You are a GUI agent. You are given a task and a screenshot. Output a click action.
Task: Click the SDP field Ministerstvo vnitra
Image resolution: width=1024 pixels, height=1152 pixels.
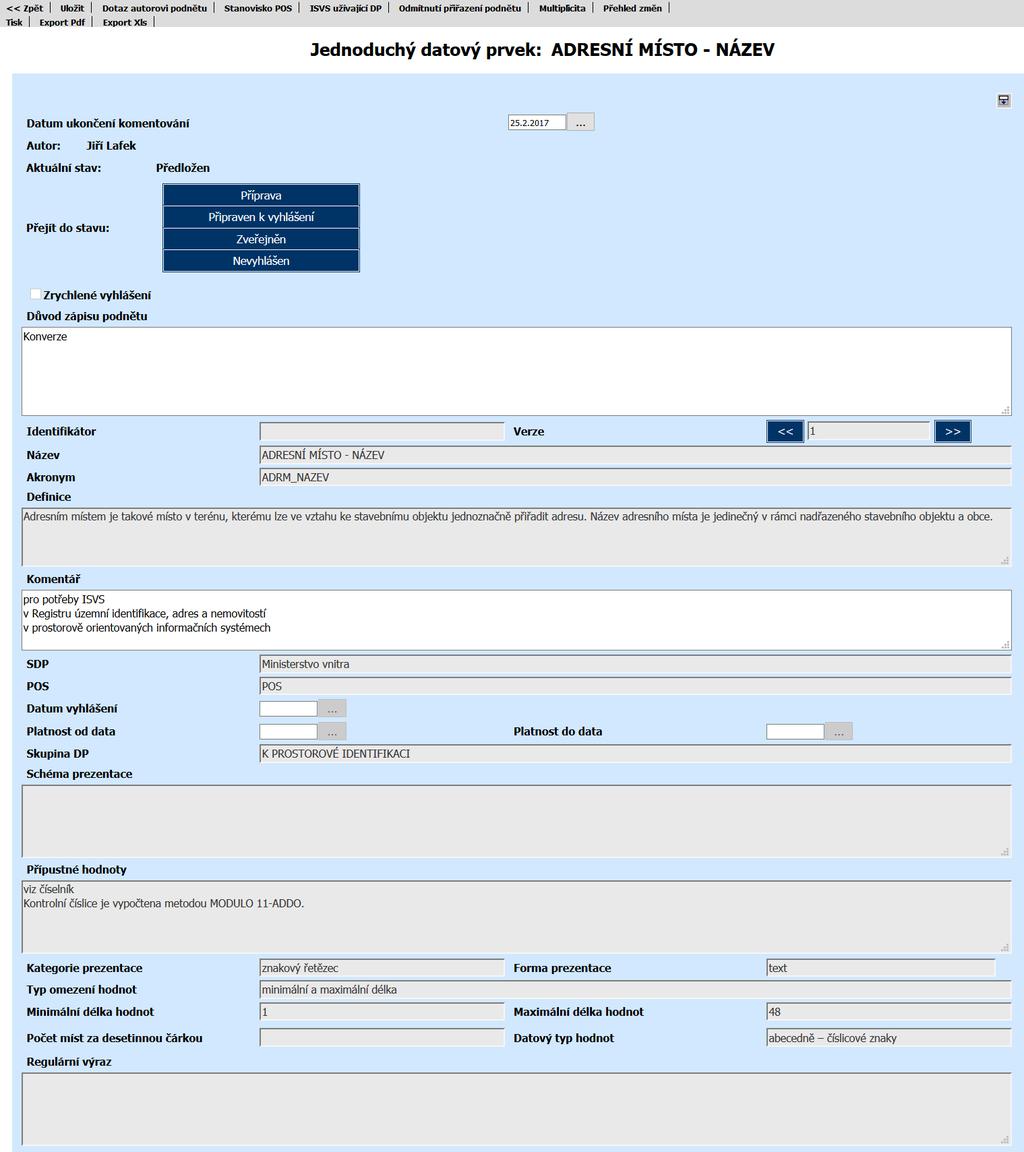pos(635,664)
